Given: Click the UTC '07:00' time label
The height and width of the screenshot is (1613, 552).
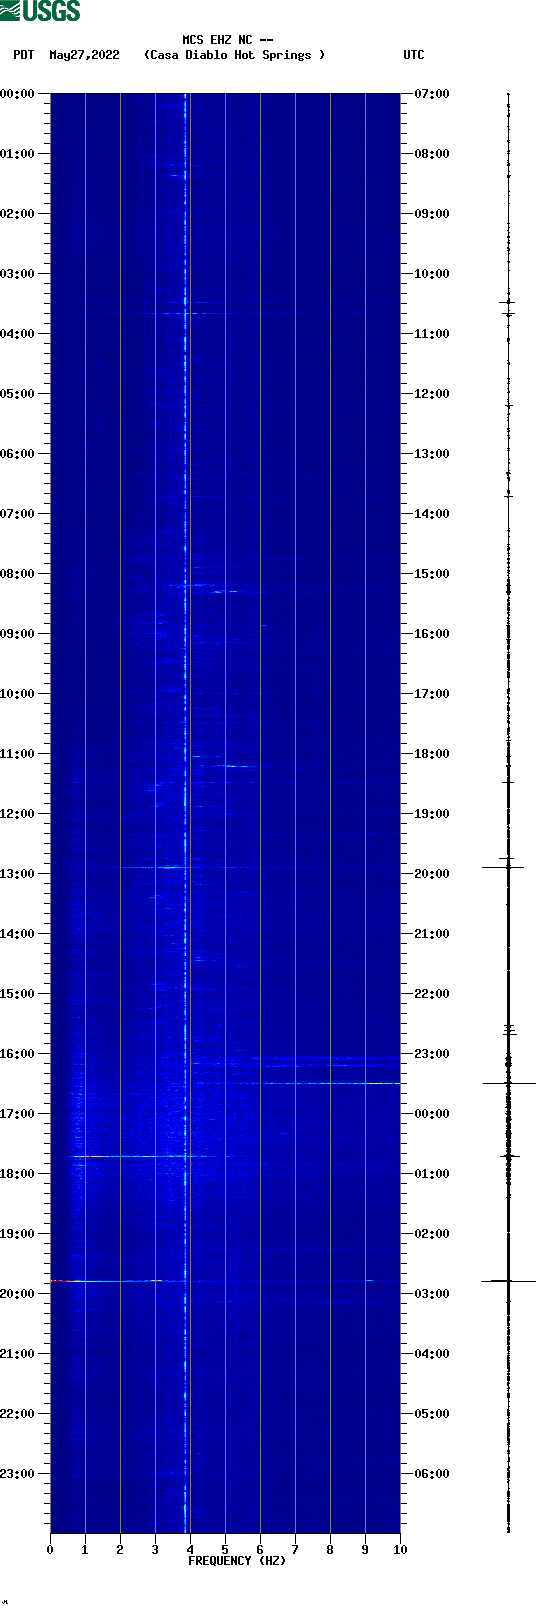Looking at the screenshot, I should click(x=432, y=94).
